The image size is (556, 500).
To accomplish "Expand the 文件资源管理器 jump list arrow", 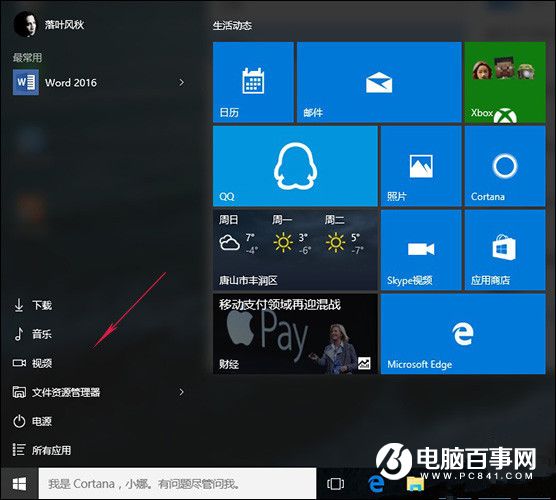I will (181, 392).
